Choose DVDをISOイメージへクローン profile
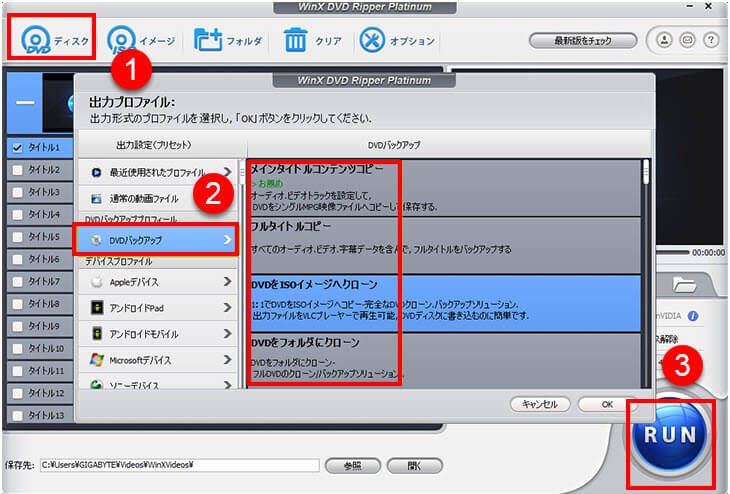 [x=444, y=303]
